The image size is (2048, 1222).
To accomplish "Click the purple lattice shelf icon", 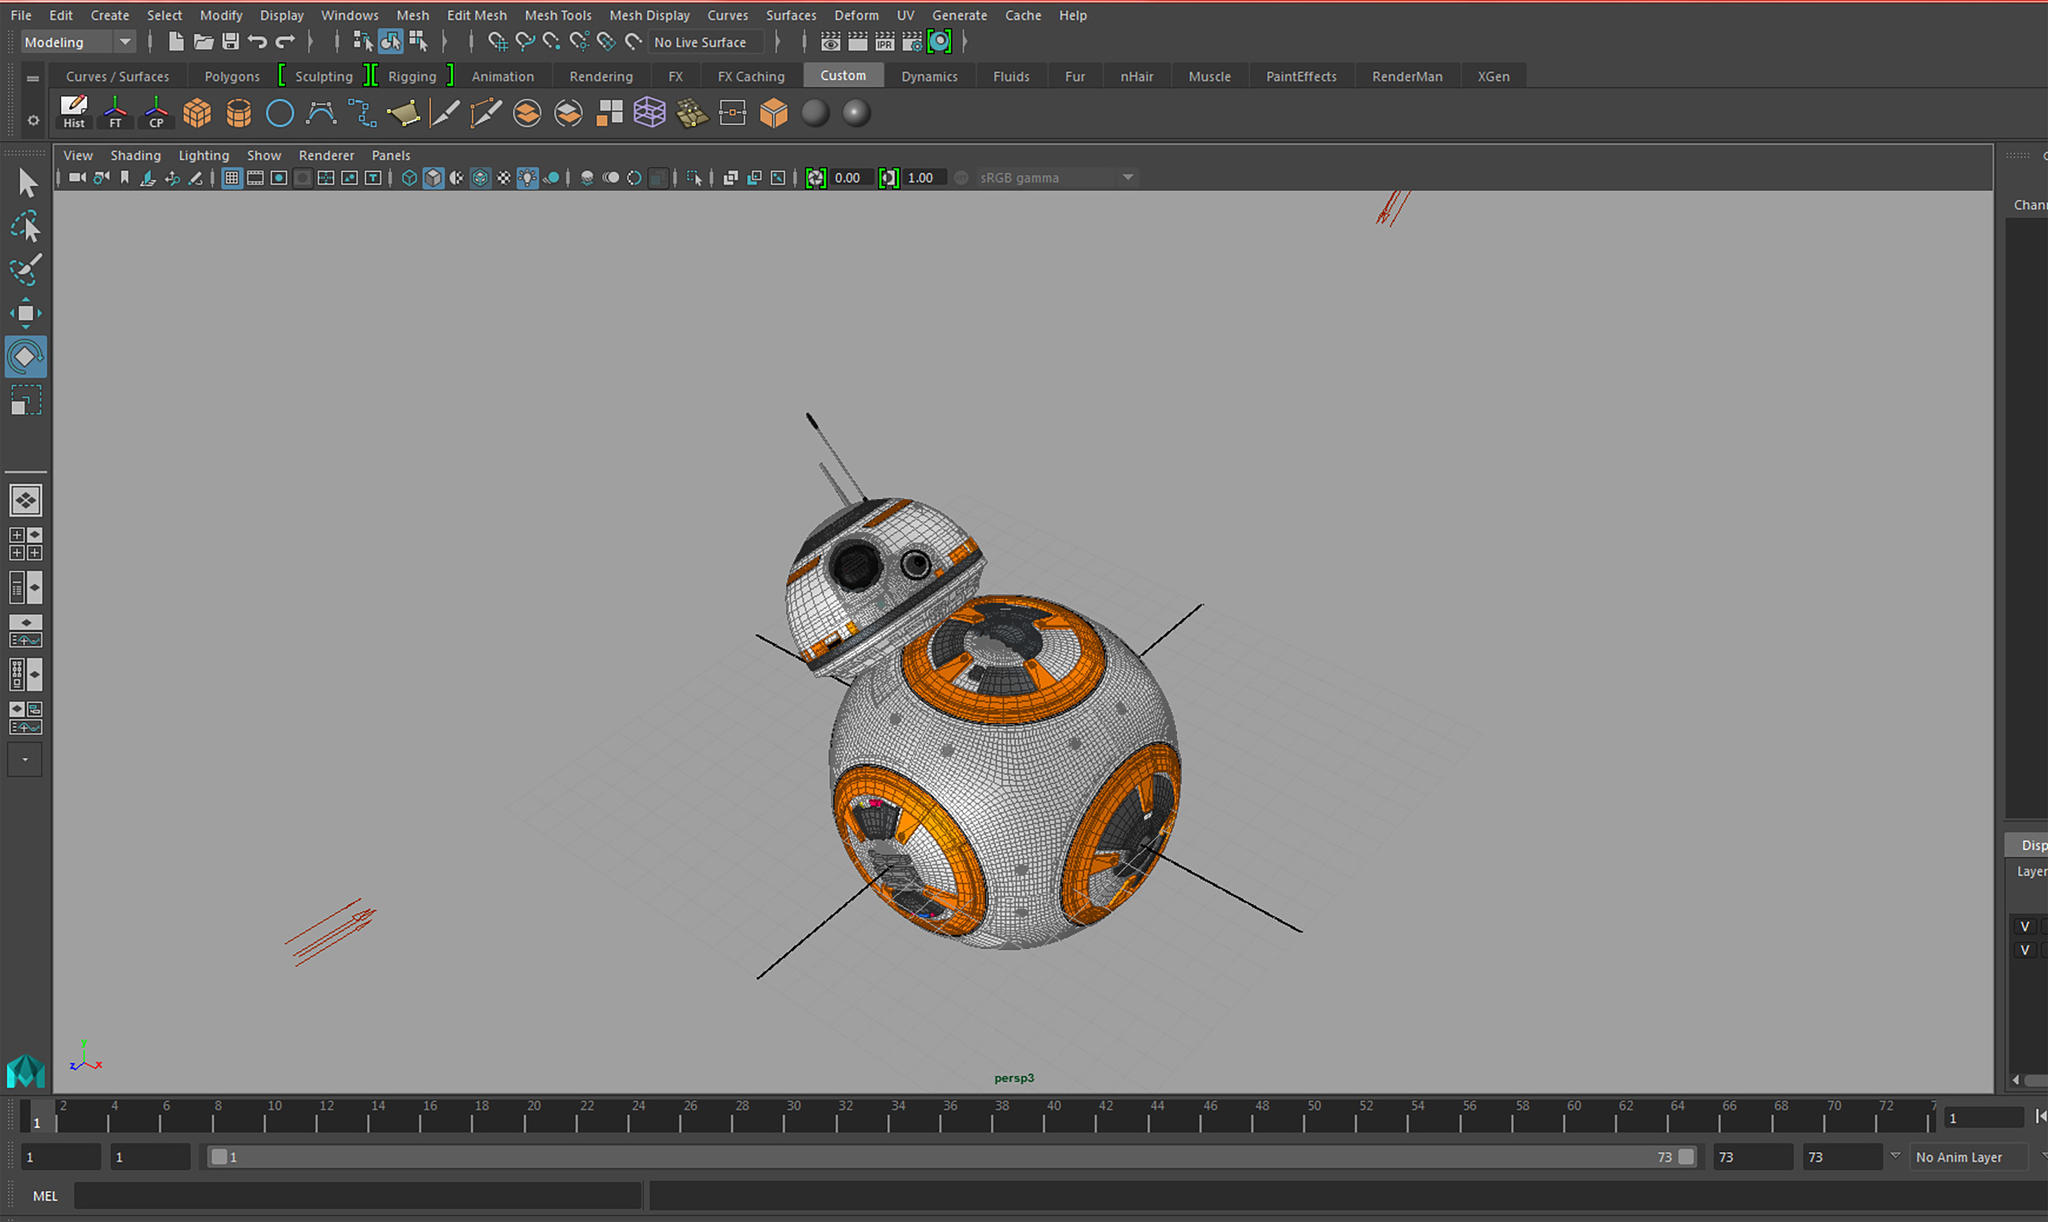I will [x=650, y=113].
